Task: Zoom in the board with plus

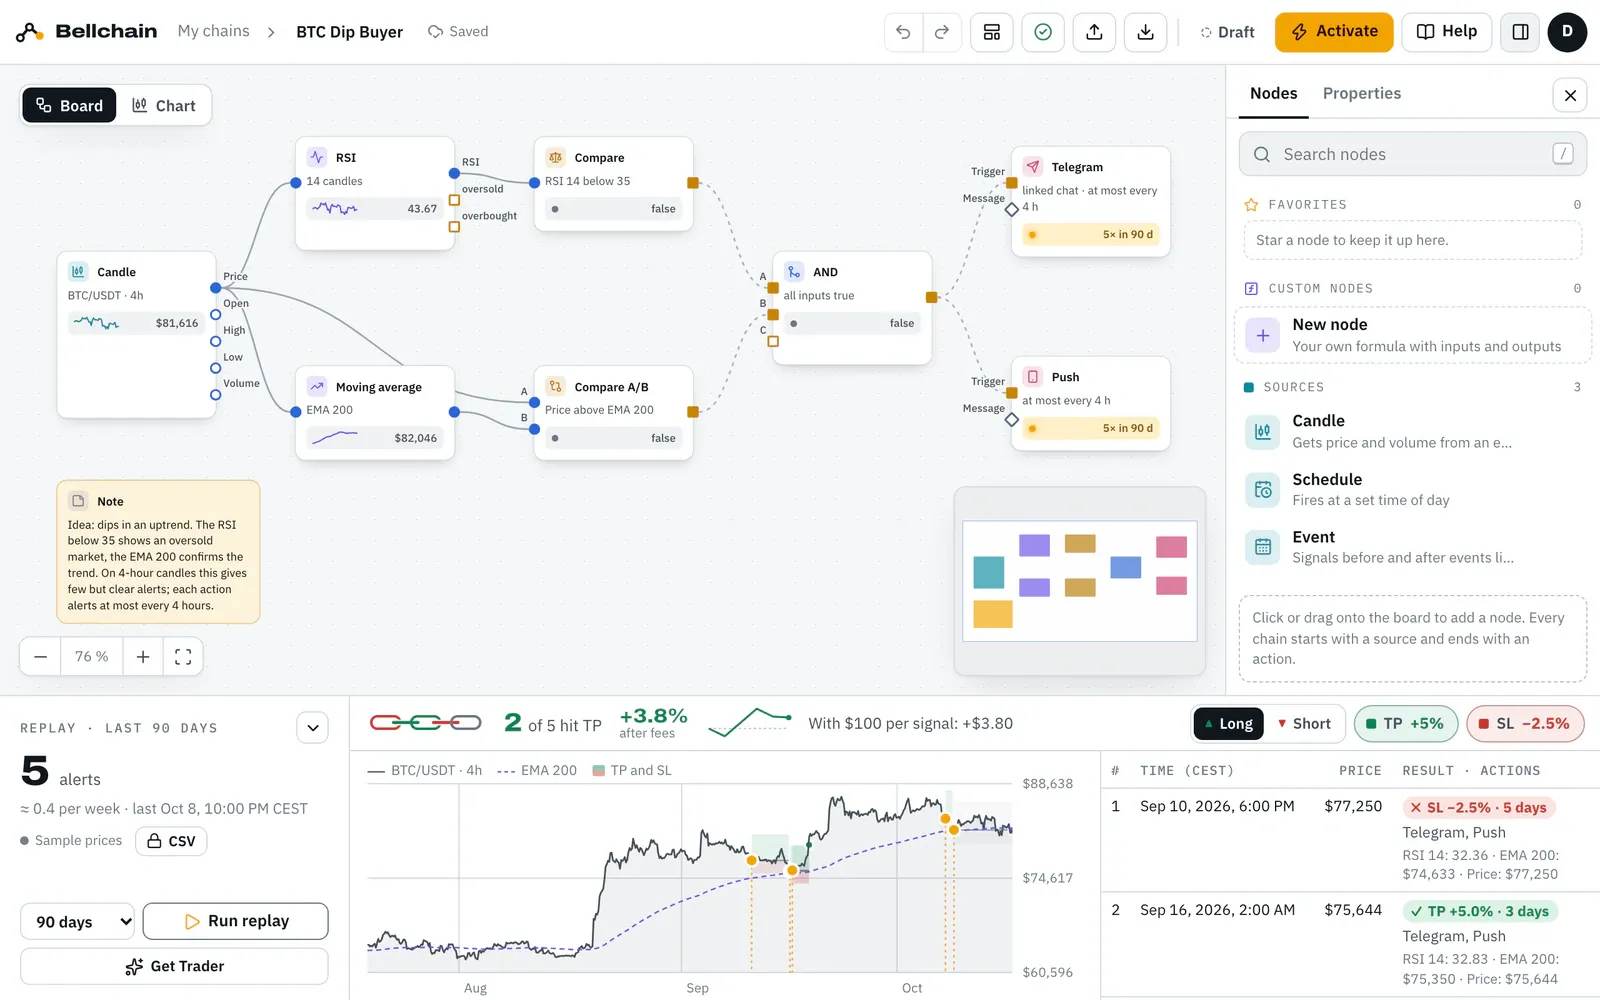Action: (x=143, y=657)
